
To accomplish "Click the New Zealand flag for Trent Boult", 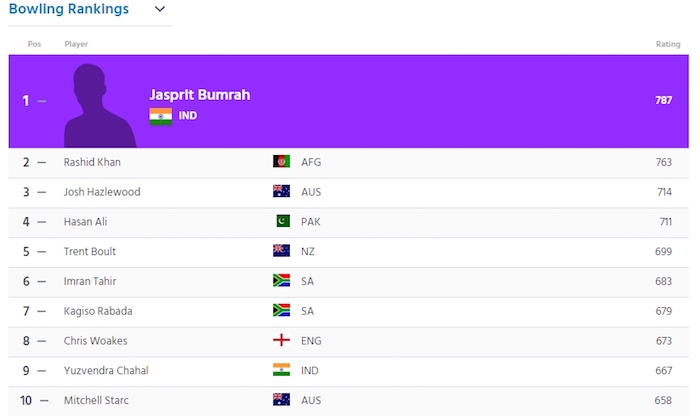I will (281, 251).
